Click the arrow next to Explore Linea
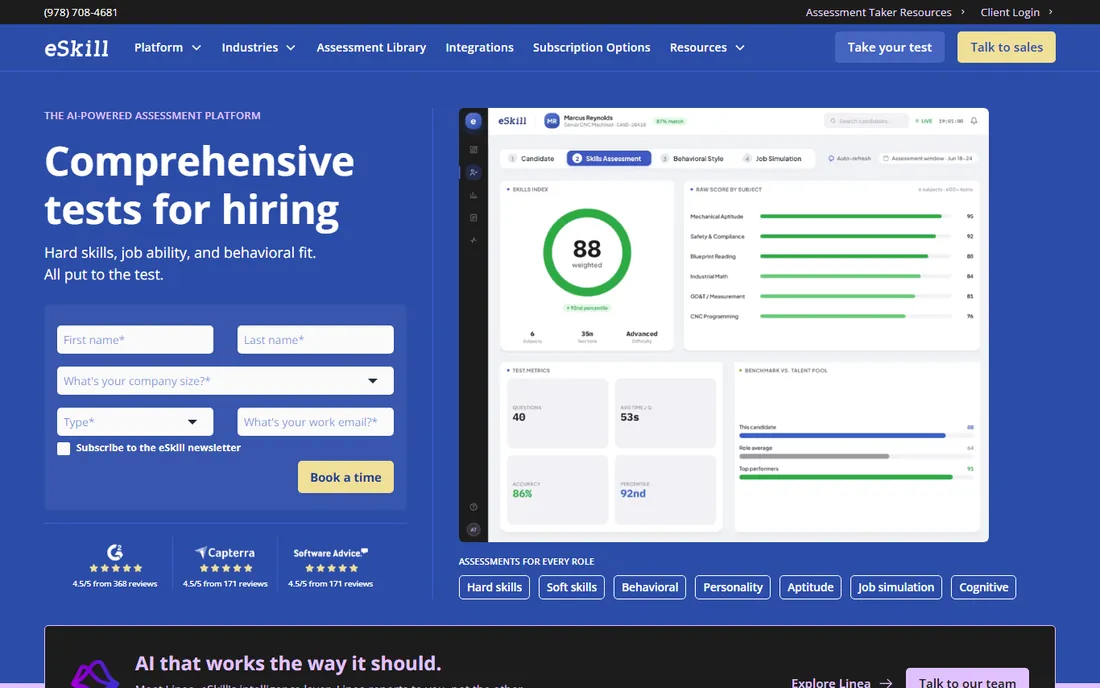1100x688 pixels. click(x=886, y=682)
